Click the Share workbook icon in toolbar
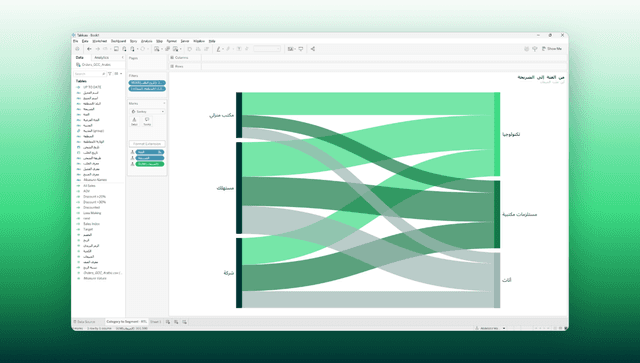This screenshot has height=363, width=640. click(x=313, y=49)
